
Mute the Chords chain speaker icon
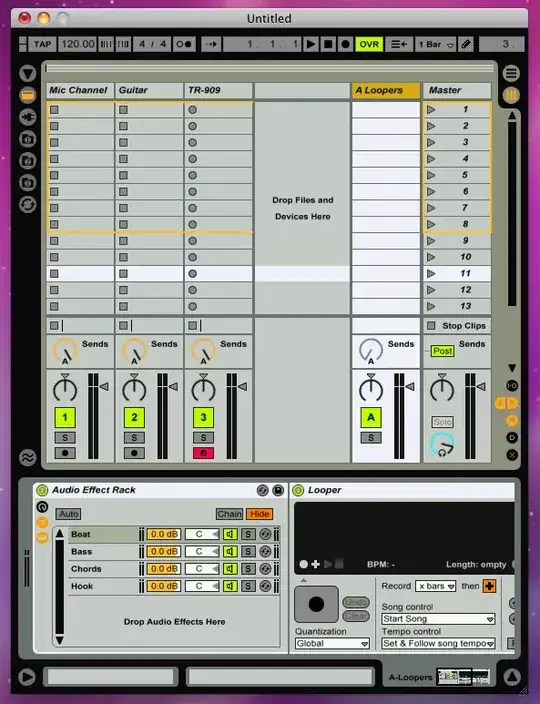230,569
